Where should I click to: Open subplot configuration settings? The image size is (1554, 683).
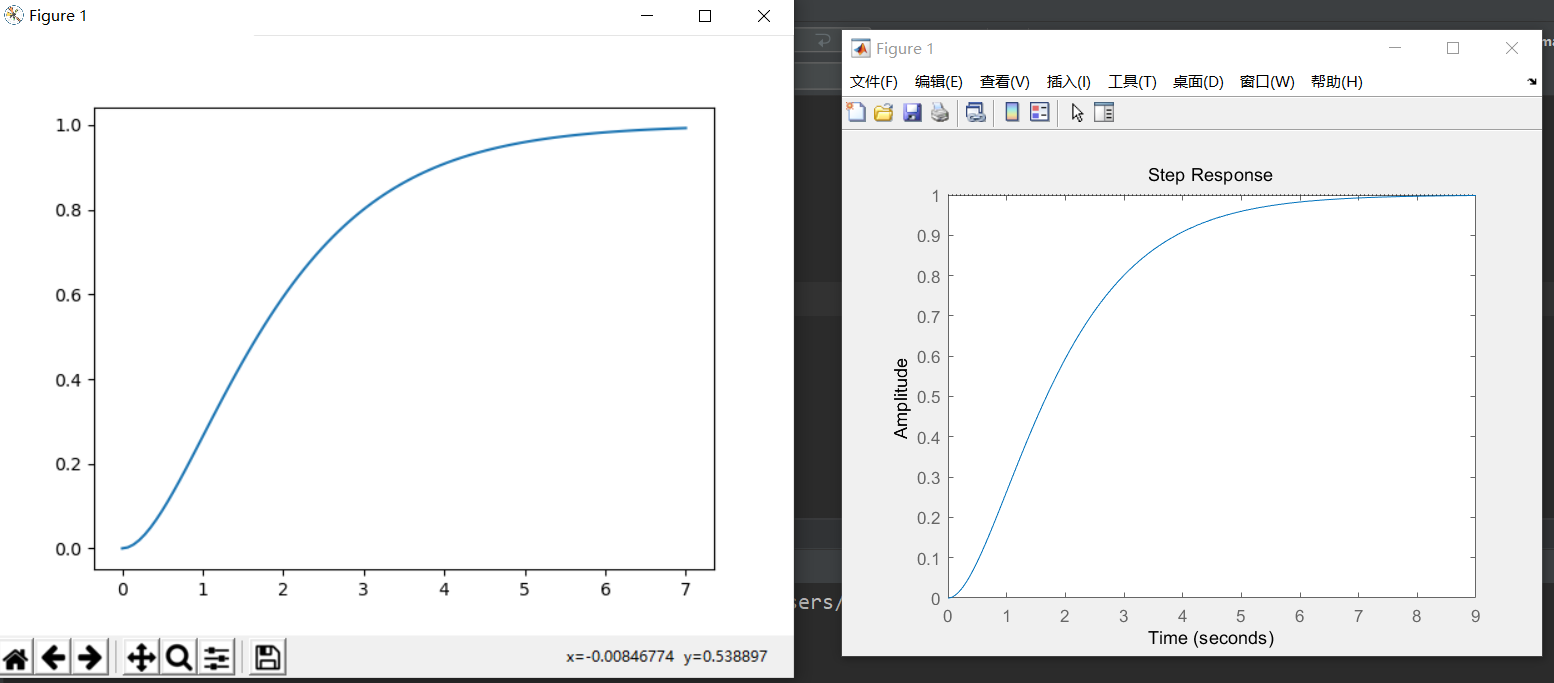click(216, 656)
